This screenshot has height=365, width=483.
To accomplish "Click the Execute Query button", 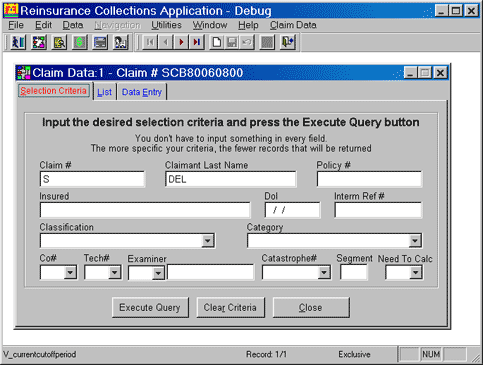I will click(x=150, y=307).
